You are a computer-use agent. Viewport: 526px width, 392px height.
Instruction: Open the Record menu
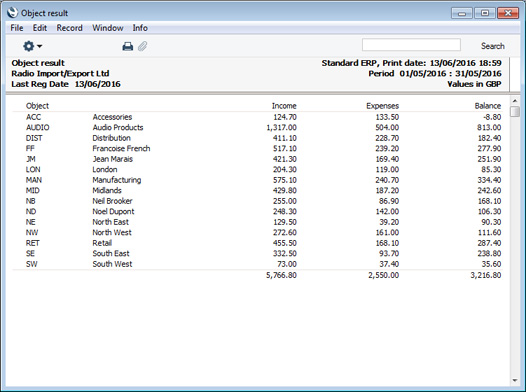pos(69,28)
